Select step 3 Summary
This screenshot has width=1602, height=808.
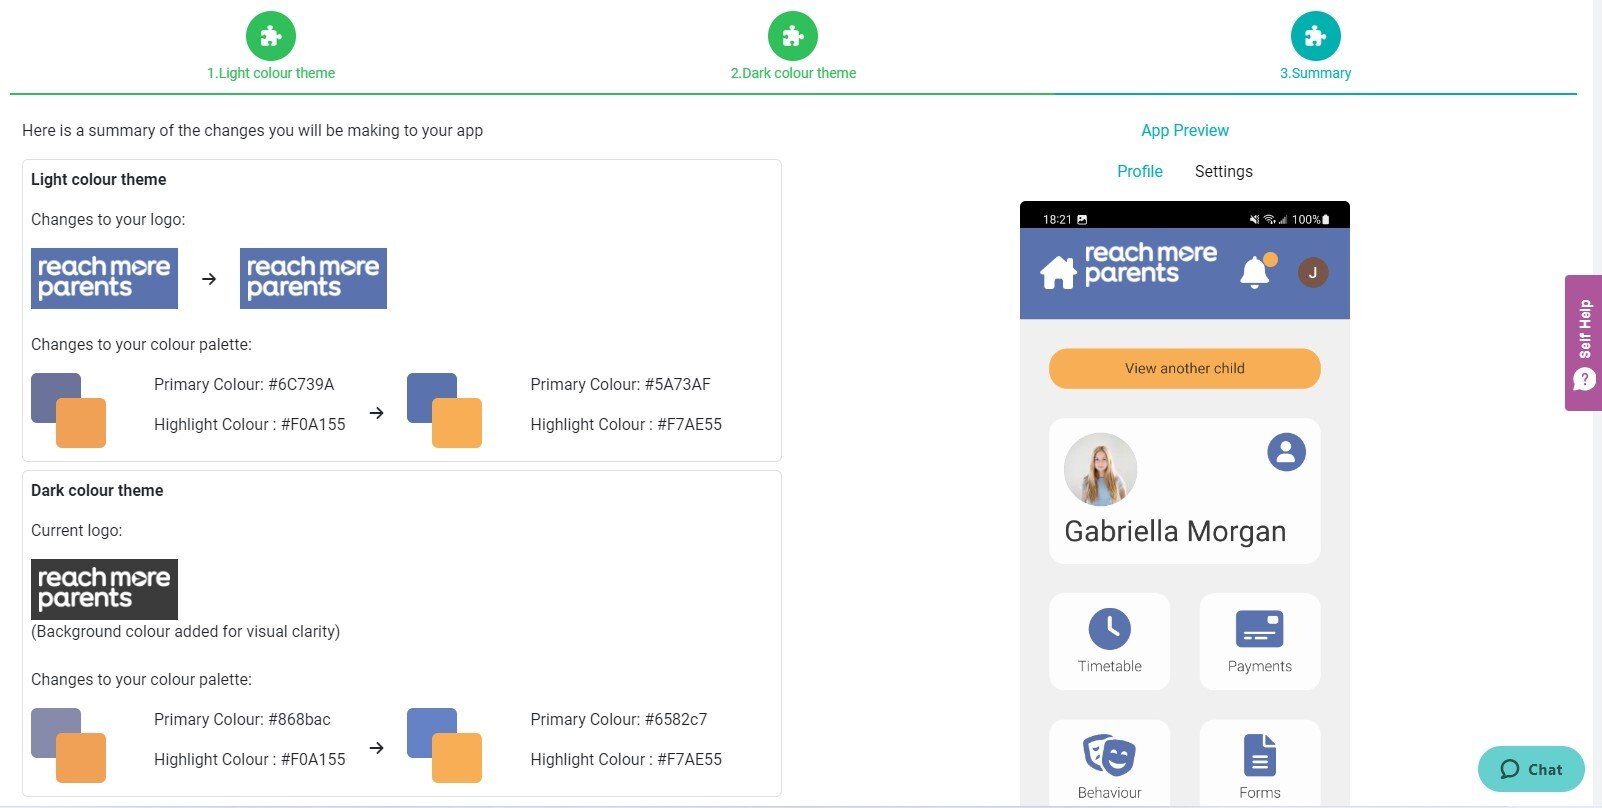1315,37
